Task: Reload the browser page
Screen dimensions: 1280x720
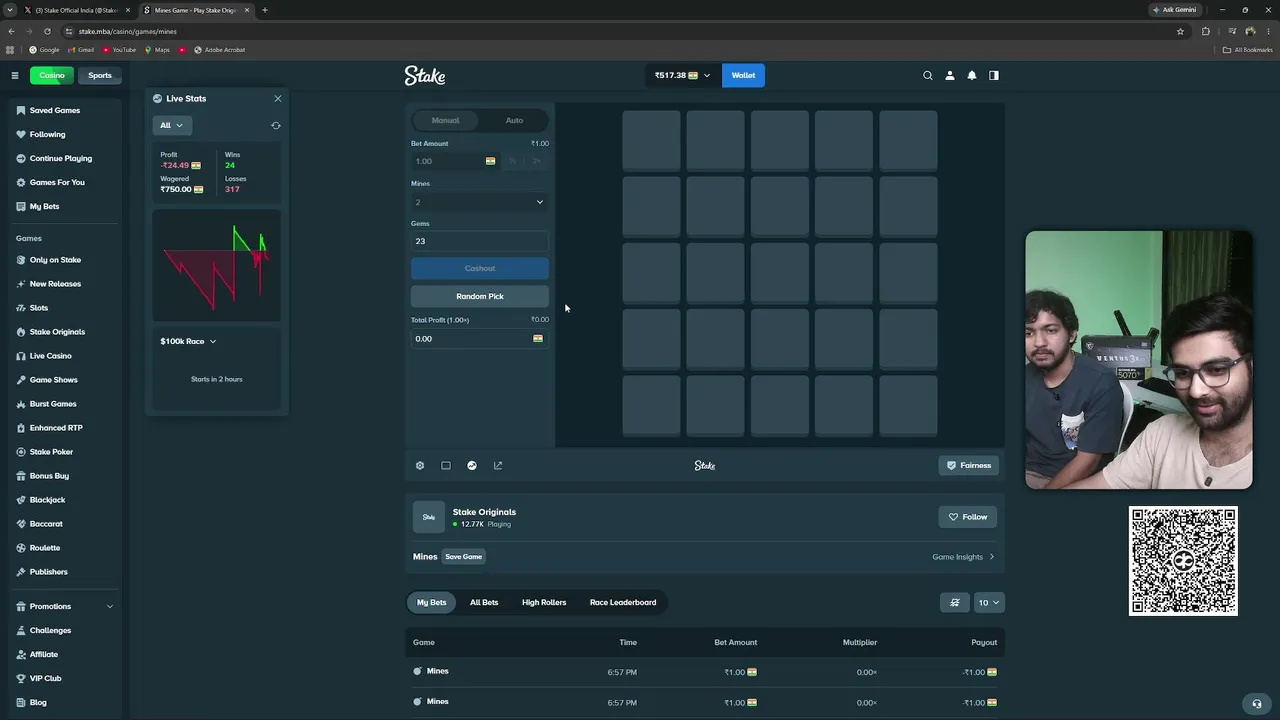Action: point(47,31)
